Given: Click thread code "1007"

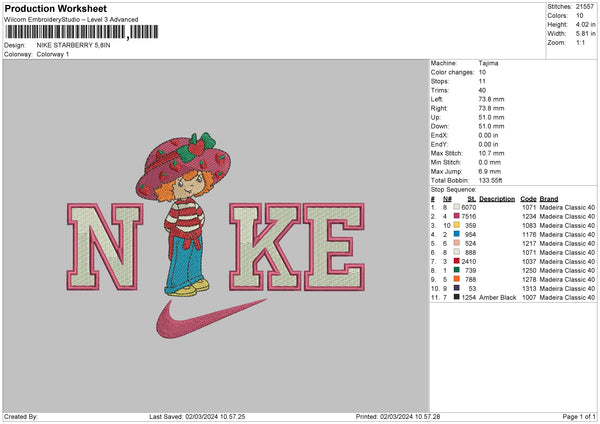Looking at the screenshot, I should (x=529, y=297).
